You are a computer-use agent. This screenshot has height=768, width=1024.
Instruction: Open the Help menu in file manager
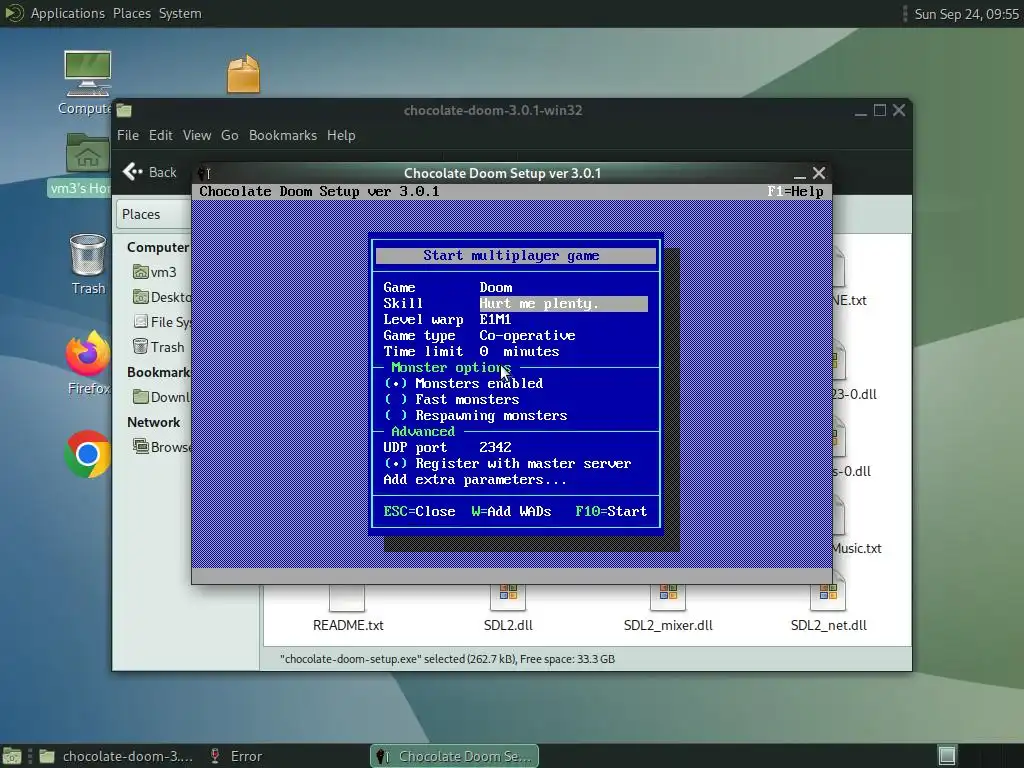click(x=341, y=135)
